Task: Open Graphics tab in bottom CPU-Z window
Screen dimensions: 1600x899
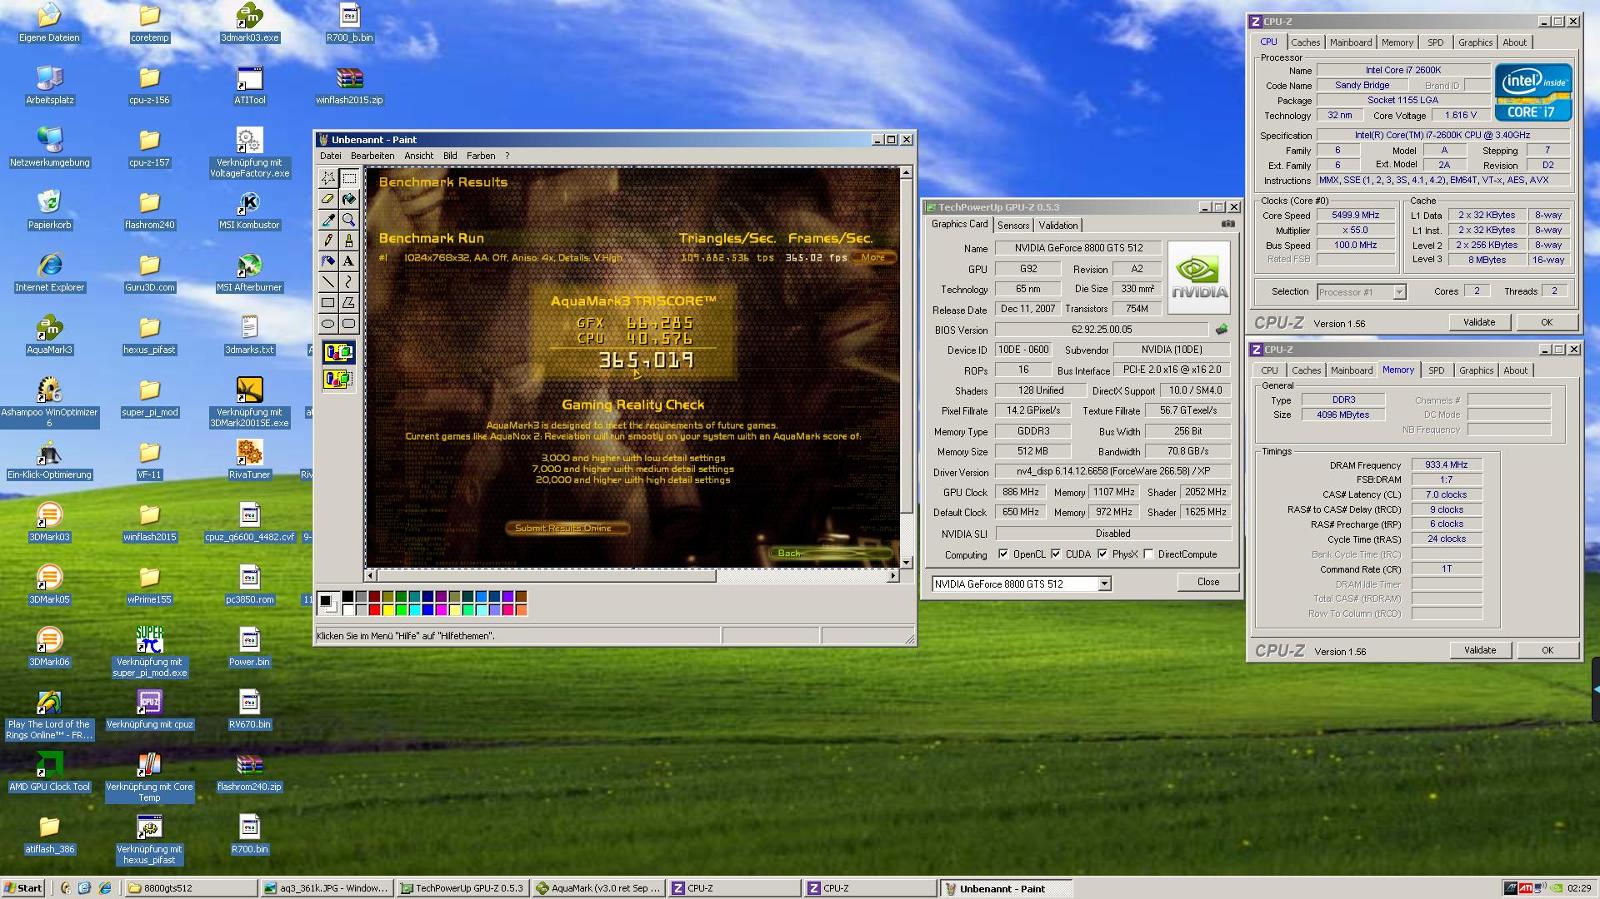Action: [1476, 370]
